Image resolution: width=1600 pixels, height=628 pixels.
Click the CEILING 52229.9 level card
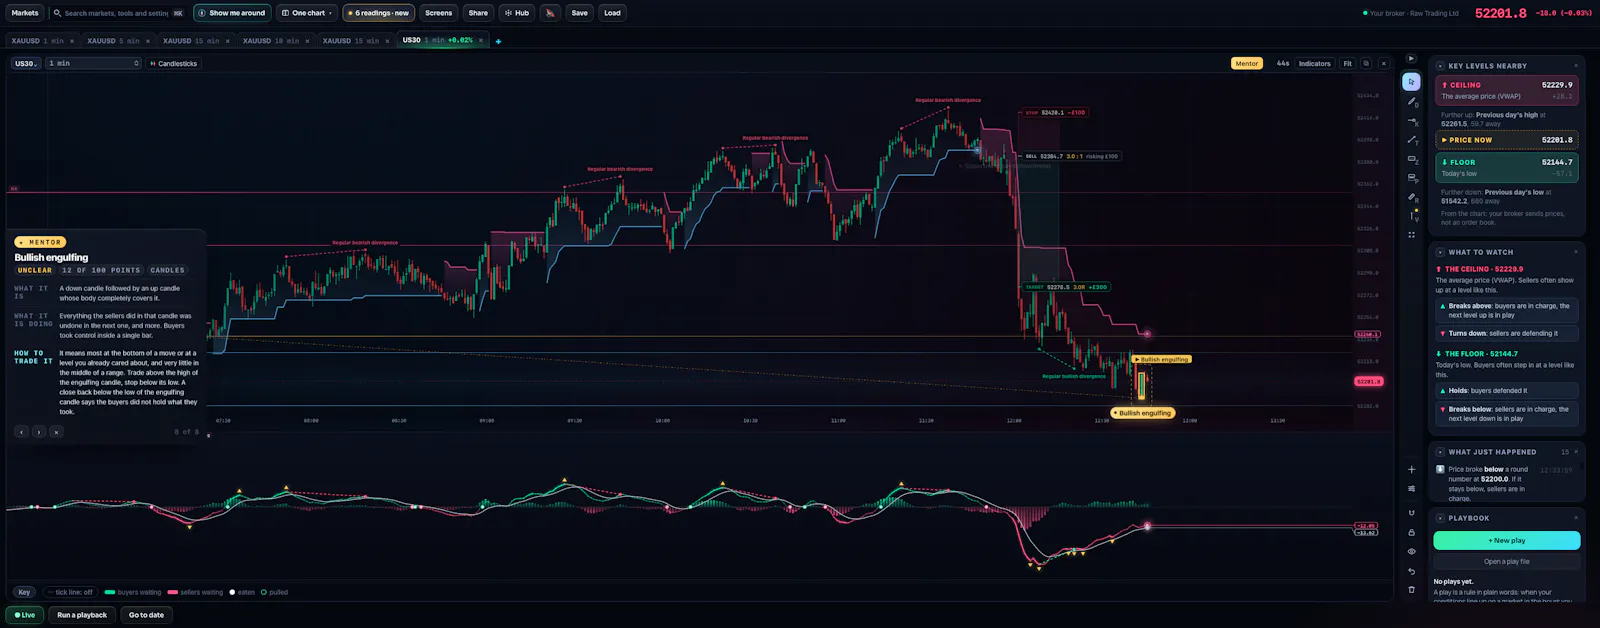click(x=1507, y=91)
